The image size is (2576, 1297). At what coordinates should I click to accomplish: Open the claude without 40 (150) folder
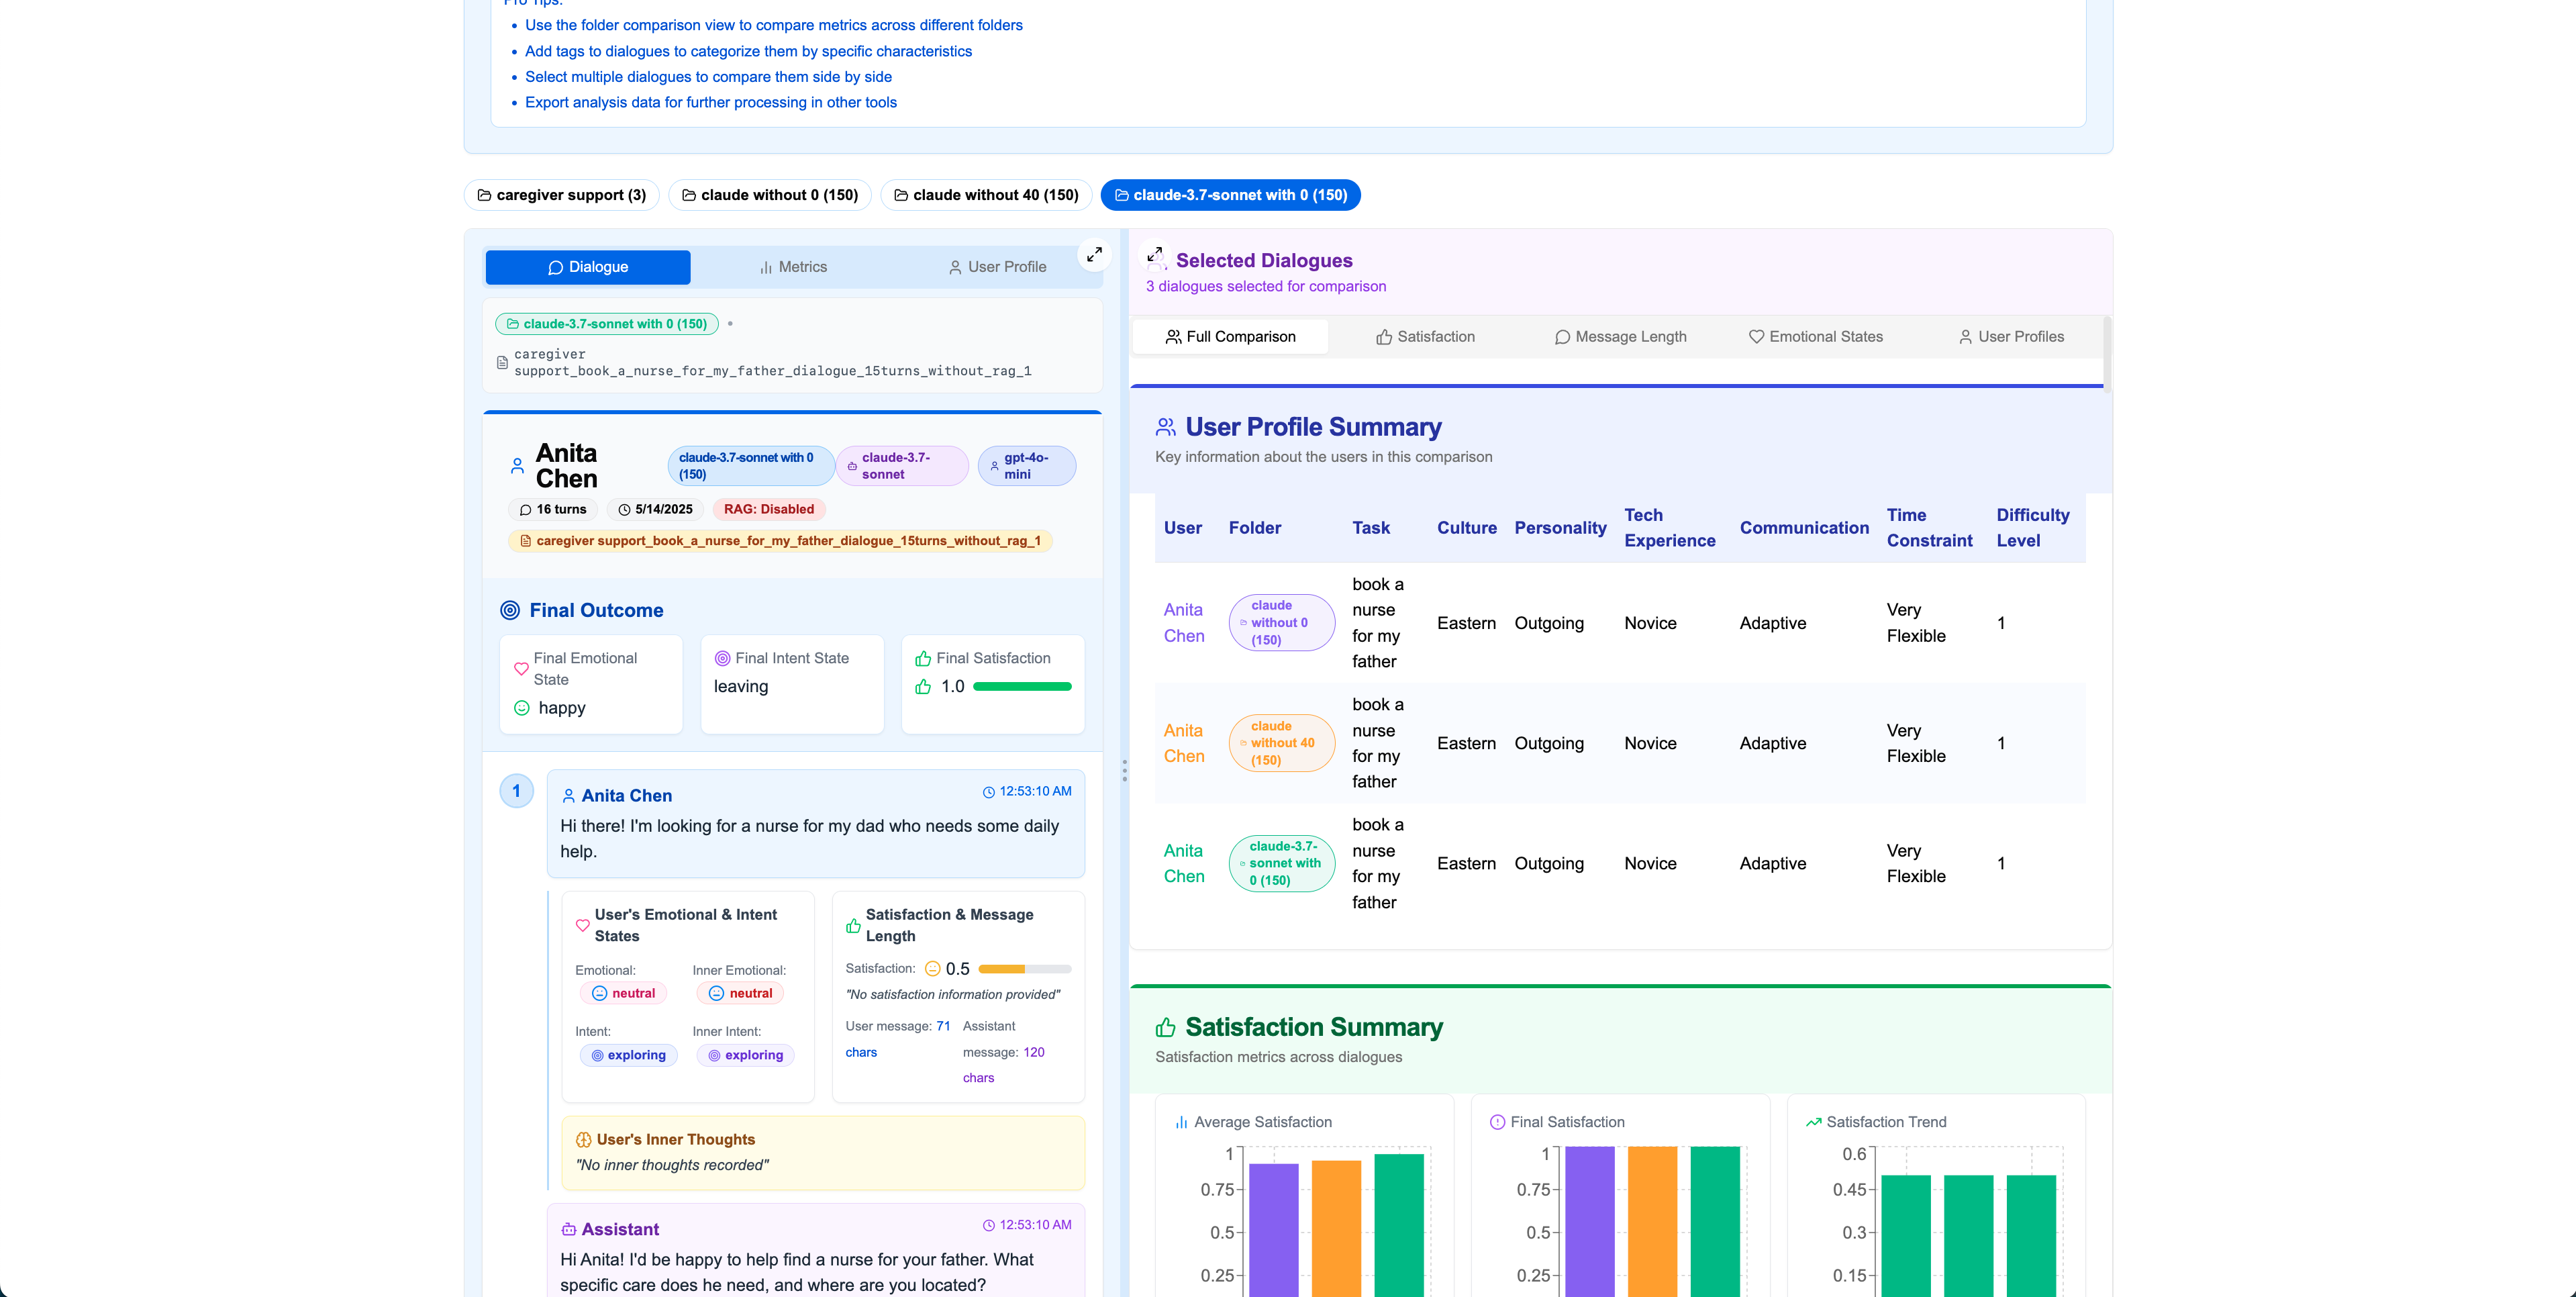[x=986, y=195]
